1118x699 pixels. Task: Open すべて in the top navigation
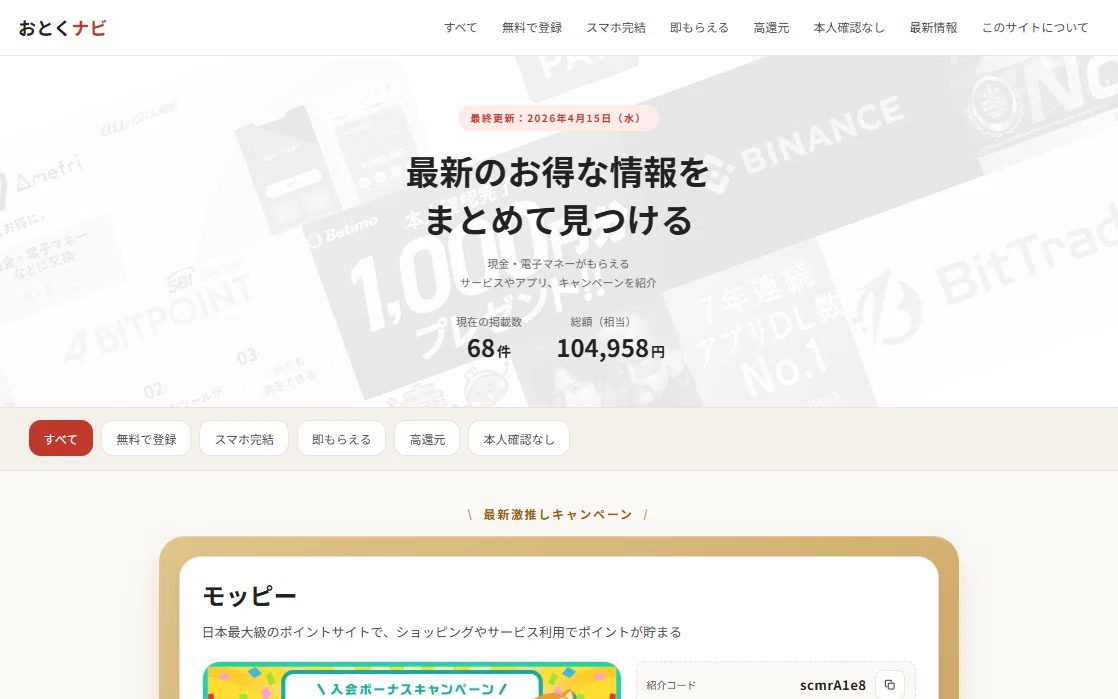pos(461,28)
